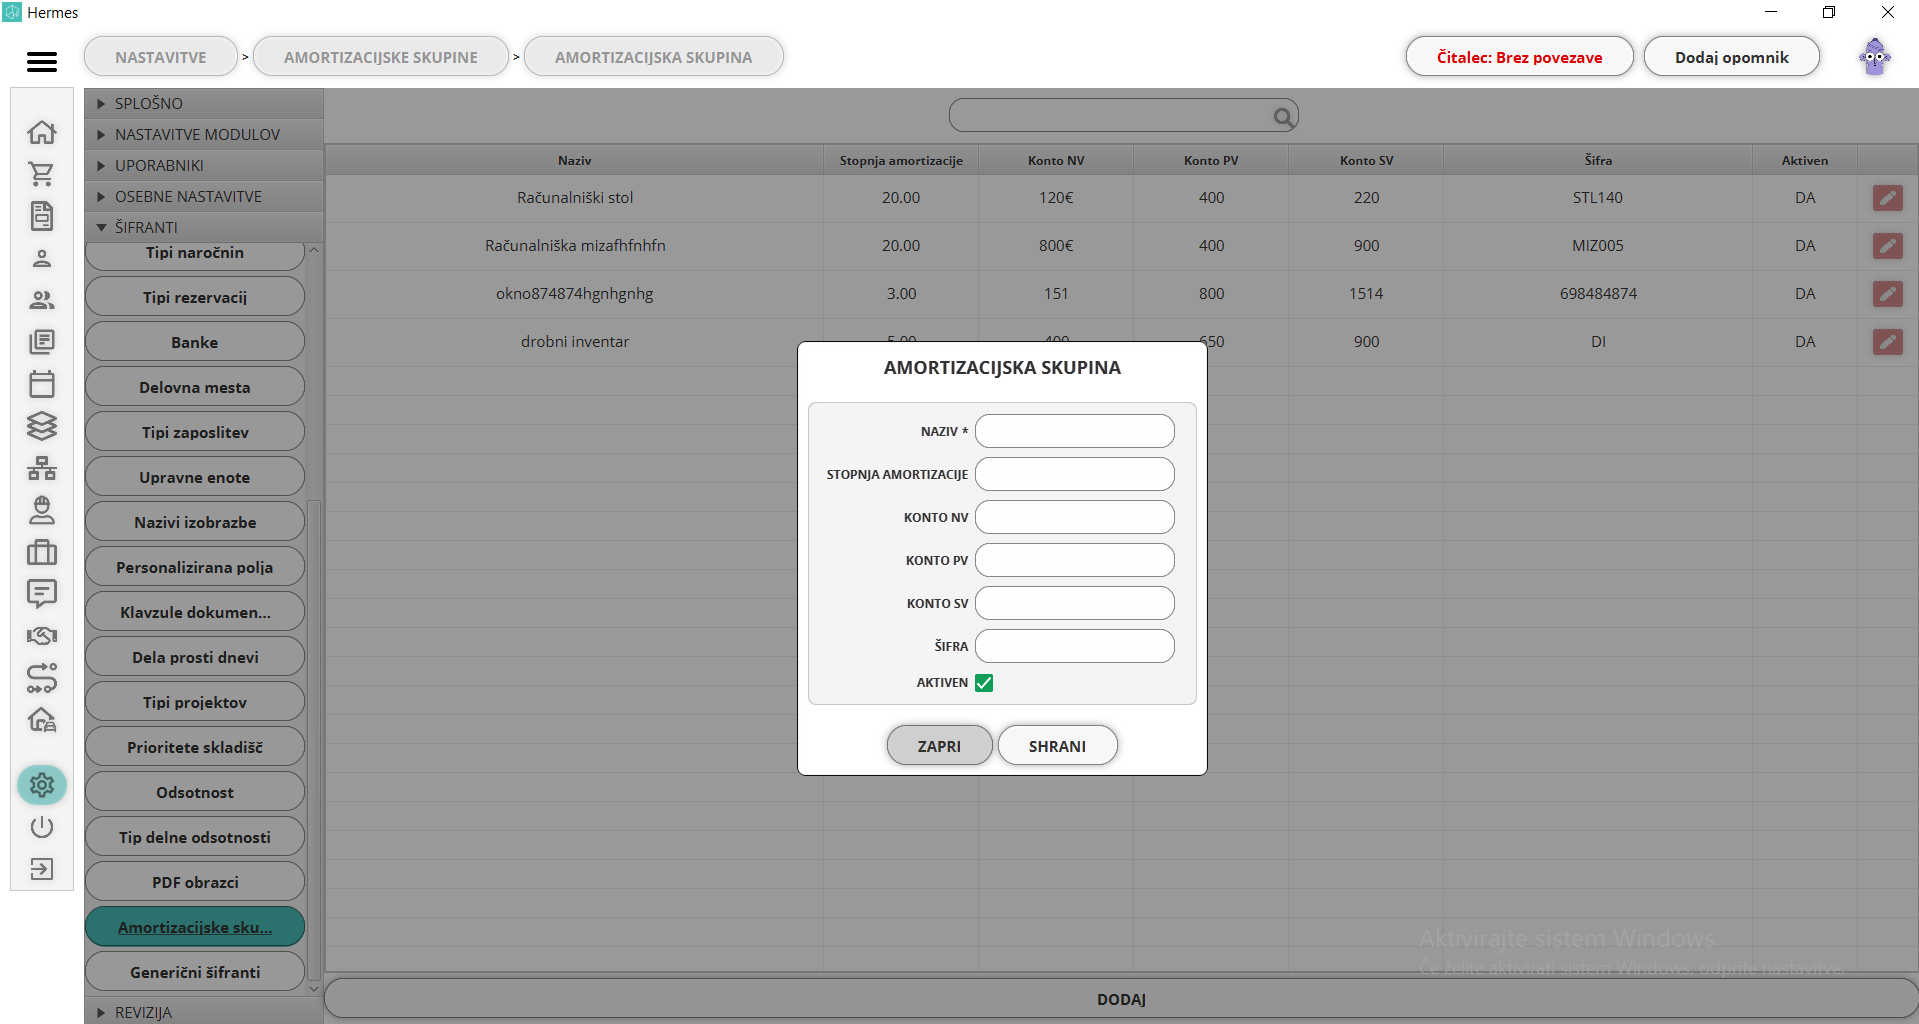Go to the Home sidebar icon
This screenshot has height=1024, width=1919.
click(x=42, y=132)
